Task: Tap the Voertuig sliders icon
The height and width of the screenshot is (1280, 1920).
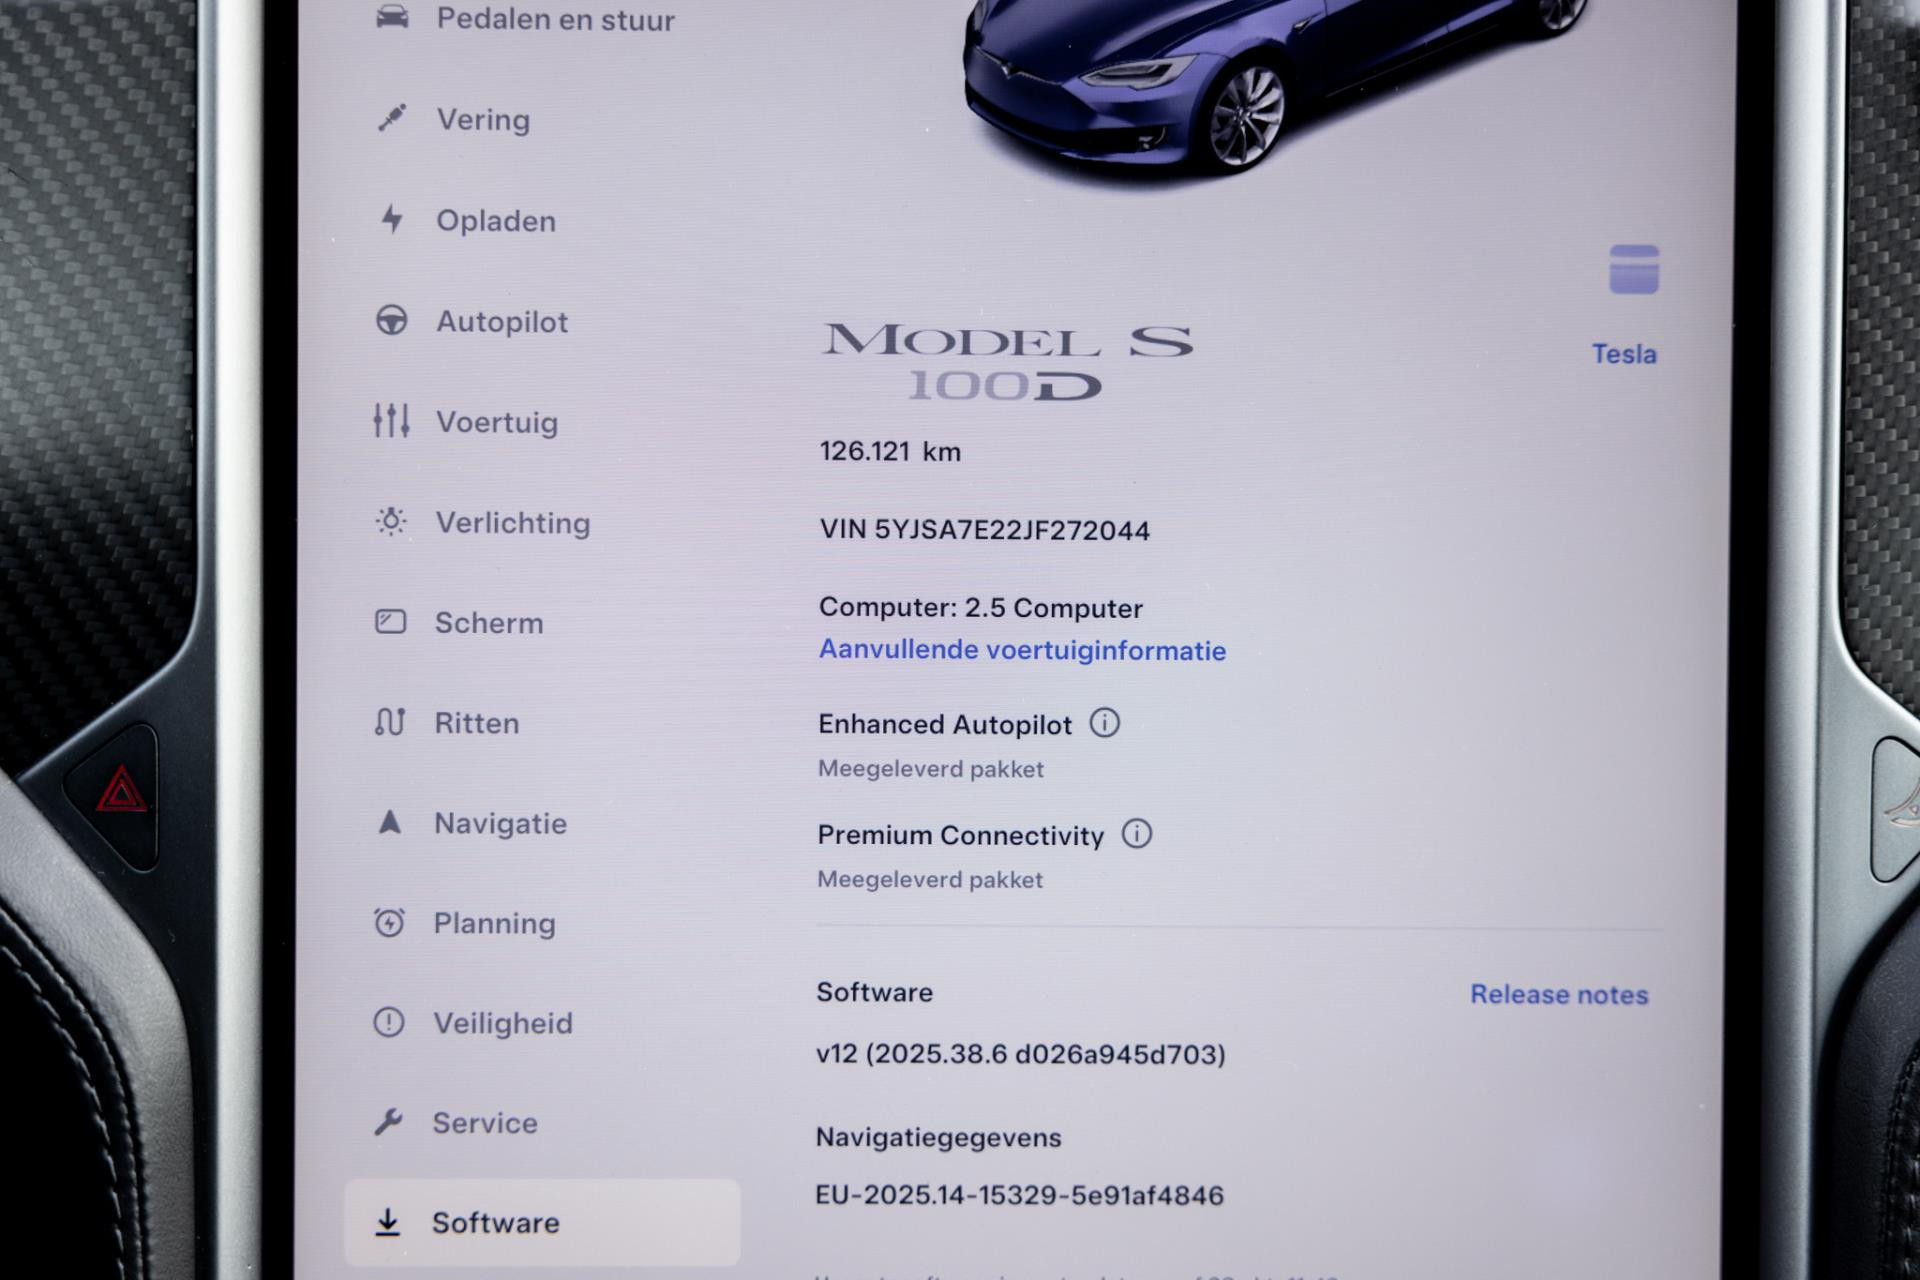Action: (391, 421)
